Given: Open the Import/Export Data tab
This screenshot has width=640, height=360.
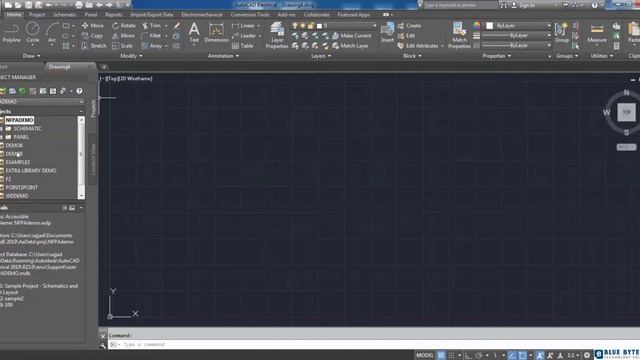Looking at the screenshot, I should 152,15.
